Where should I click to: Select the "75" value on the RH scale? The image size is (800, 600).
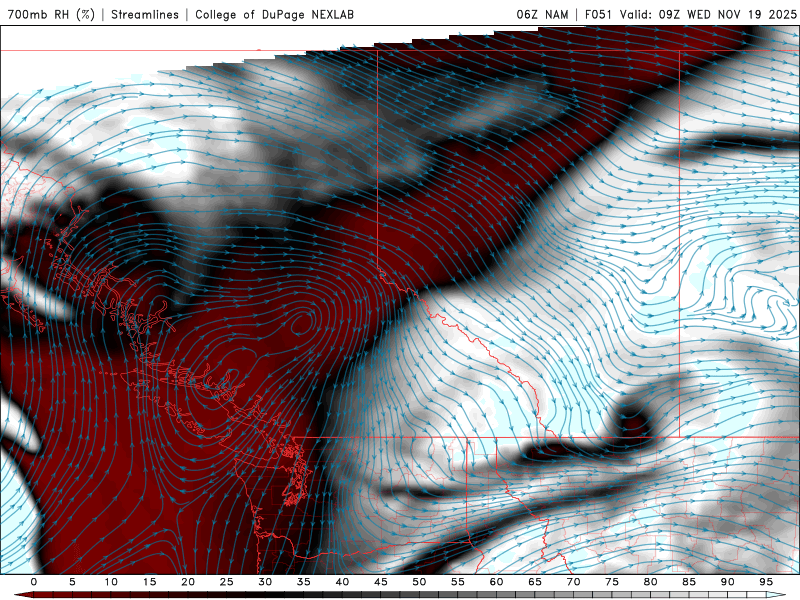612,582
